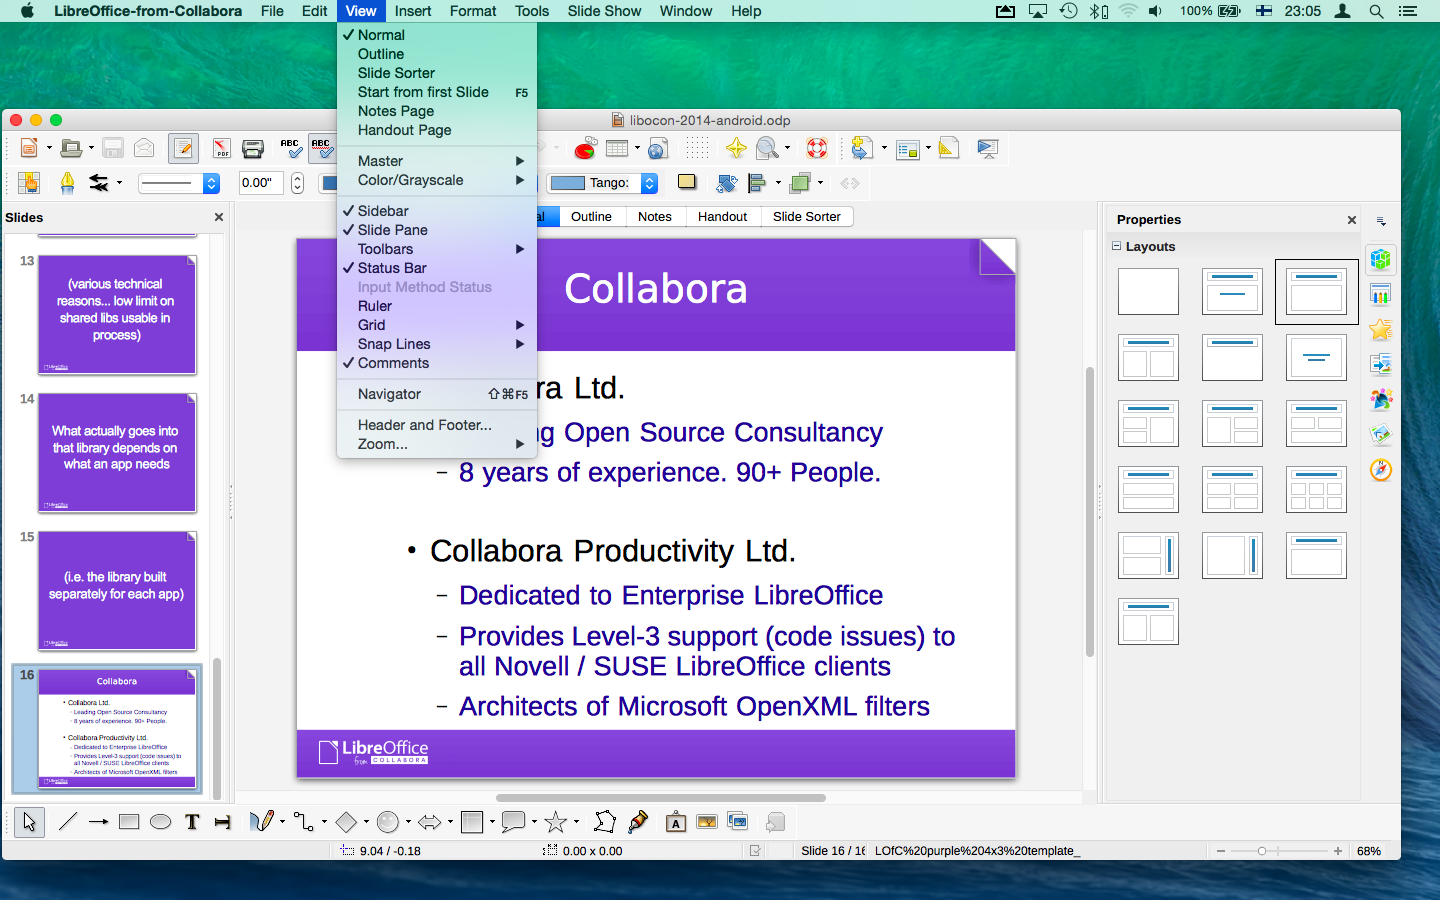Switch to Outline in View menu

437,54
